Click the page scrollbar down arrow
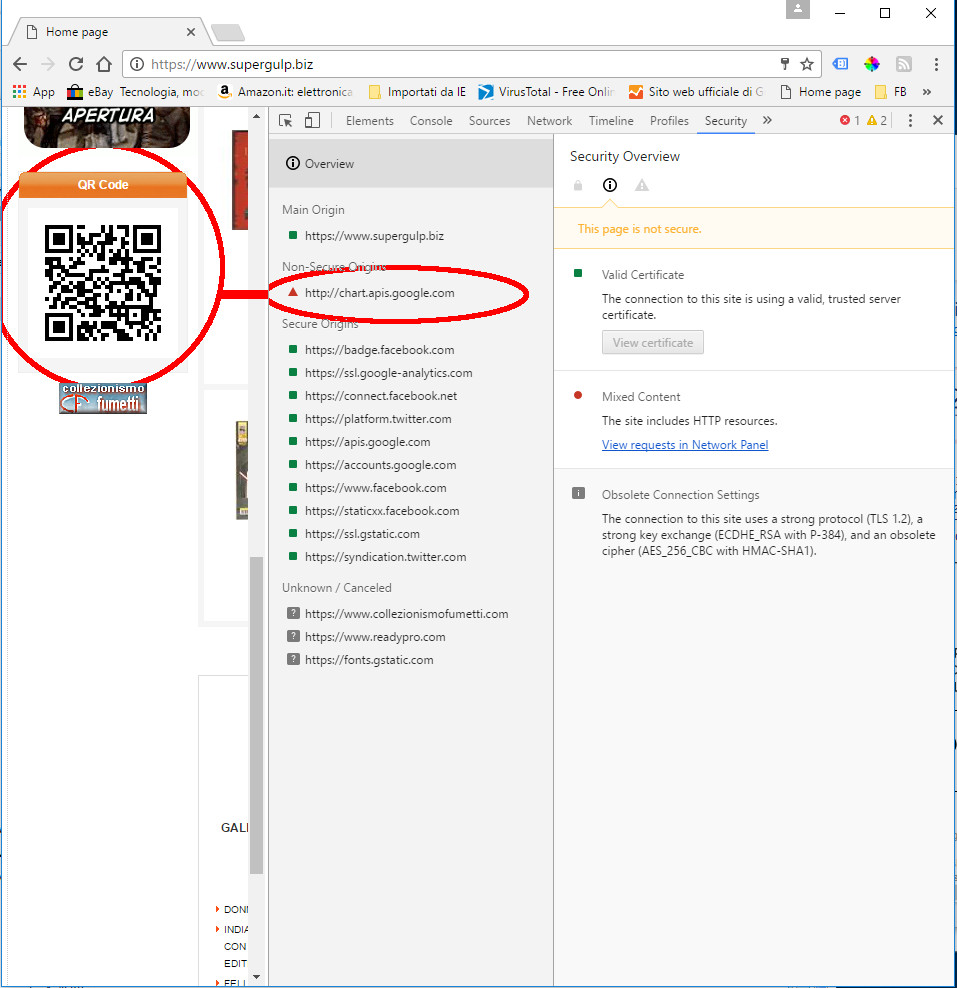The width and height of the screenshot is (957, 988). click(256, 977)
